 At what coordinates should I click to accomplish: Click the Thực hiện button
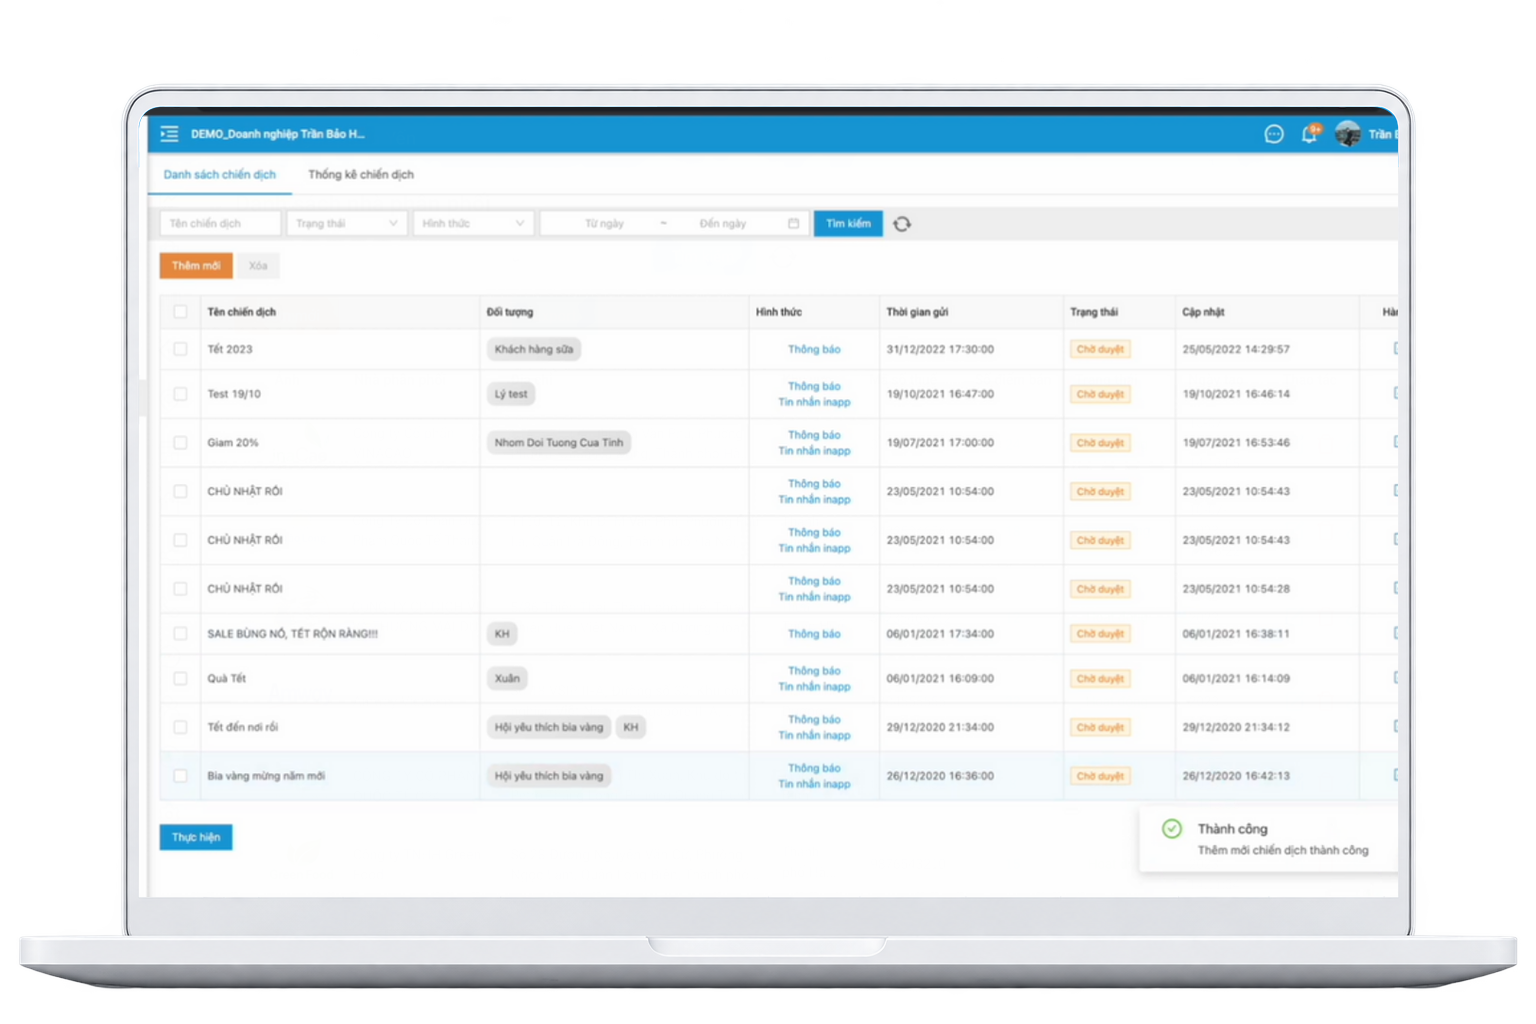(196, 837)
